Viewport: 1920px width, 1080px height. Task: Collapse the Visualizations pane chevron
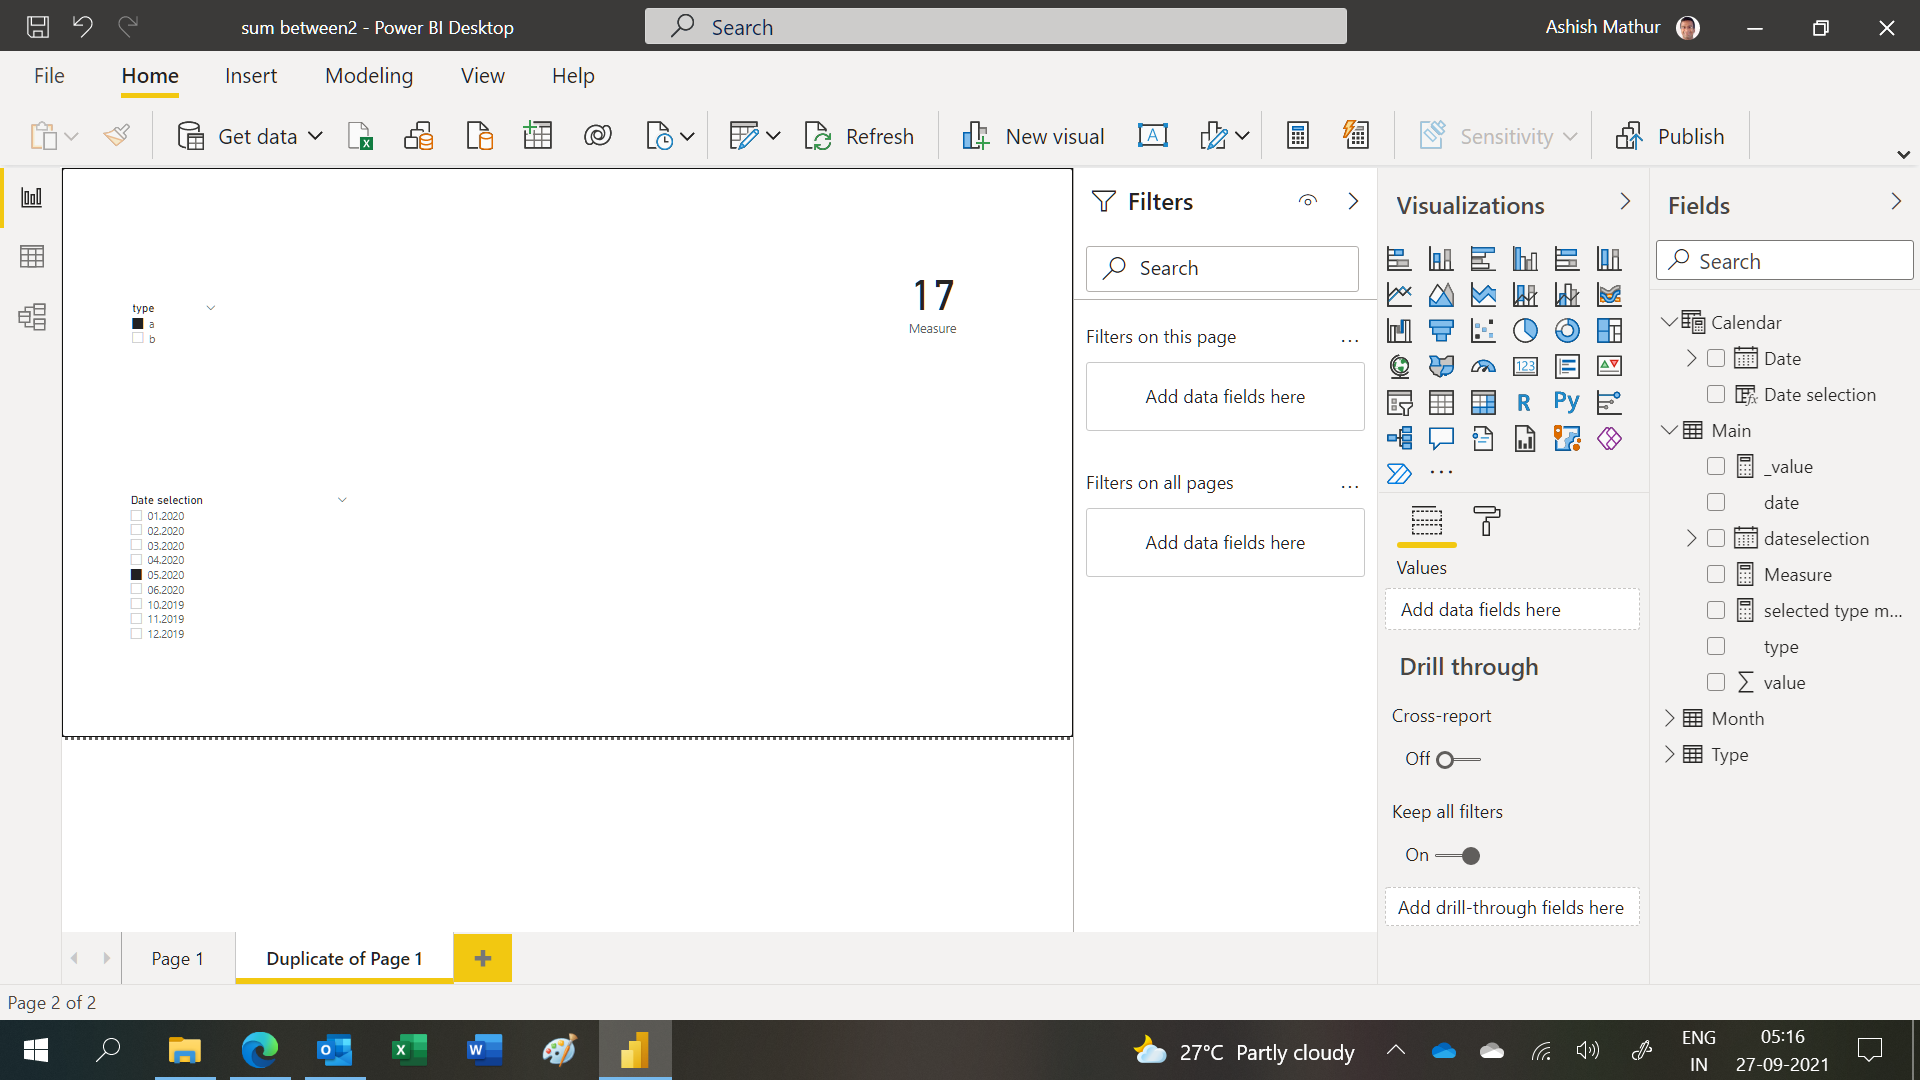pyautogui.click(x=1625, y=202)
